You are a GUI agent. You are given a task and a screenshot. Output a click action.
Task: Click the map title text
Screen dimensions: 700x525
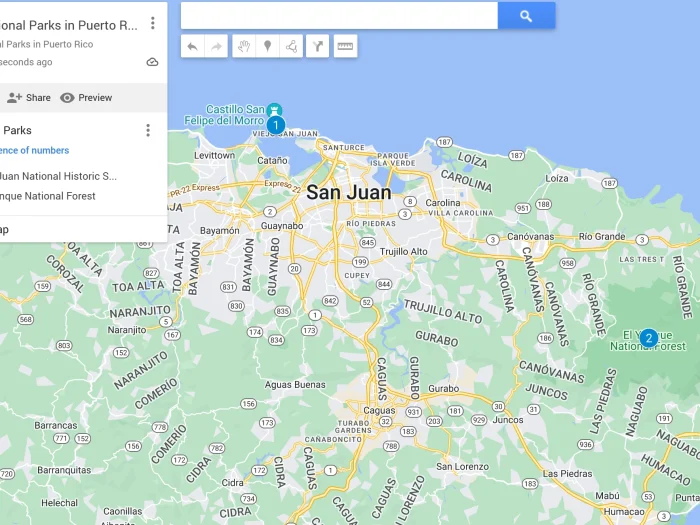[x=68, y=25]
